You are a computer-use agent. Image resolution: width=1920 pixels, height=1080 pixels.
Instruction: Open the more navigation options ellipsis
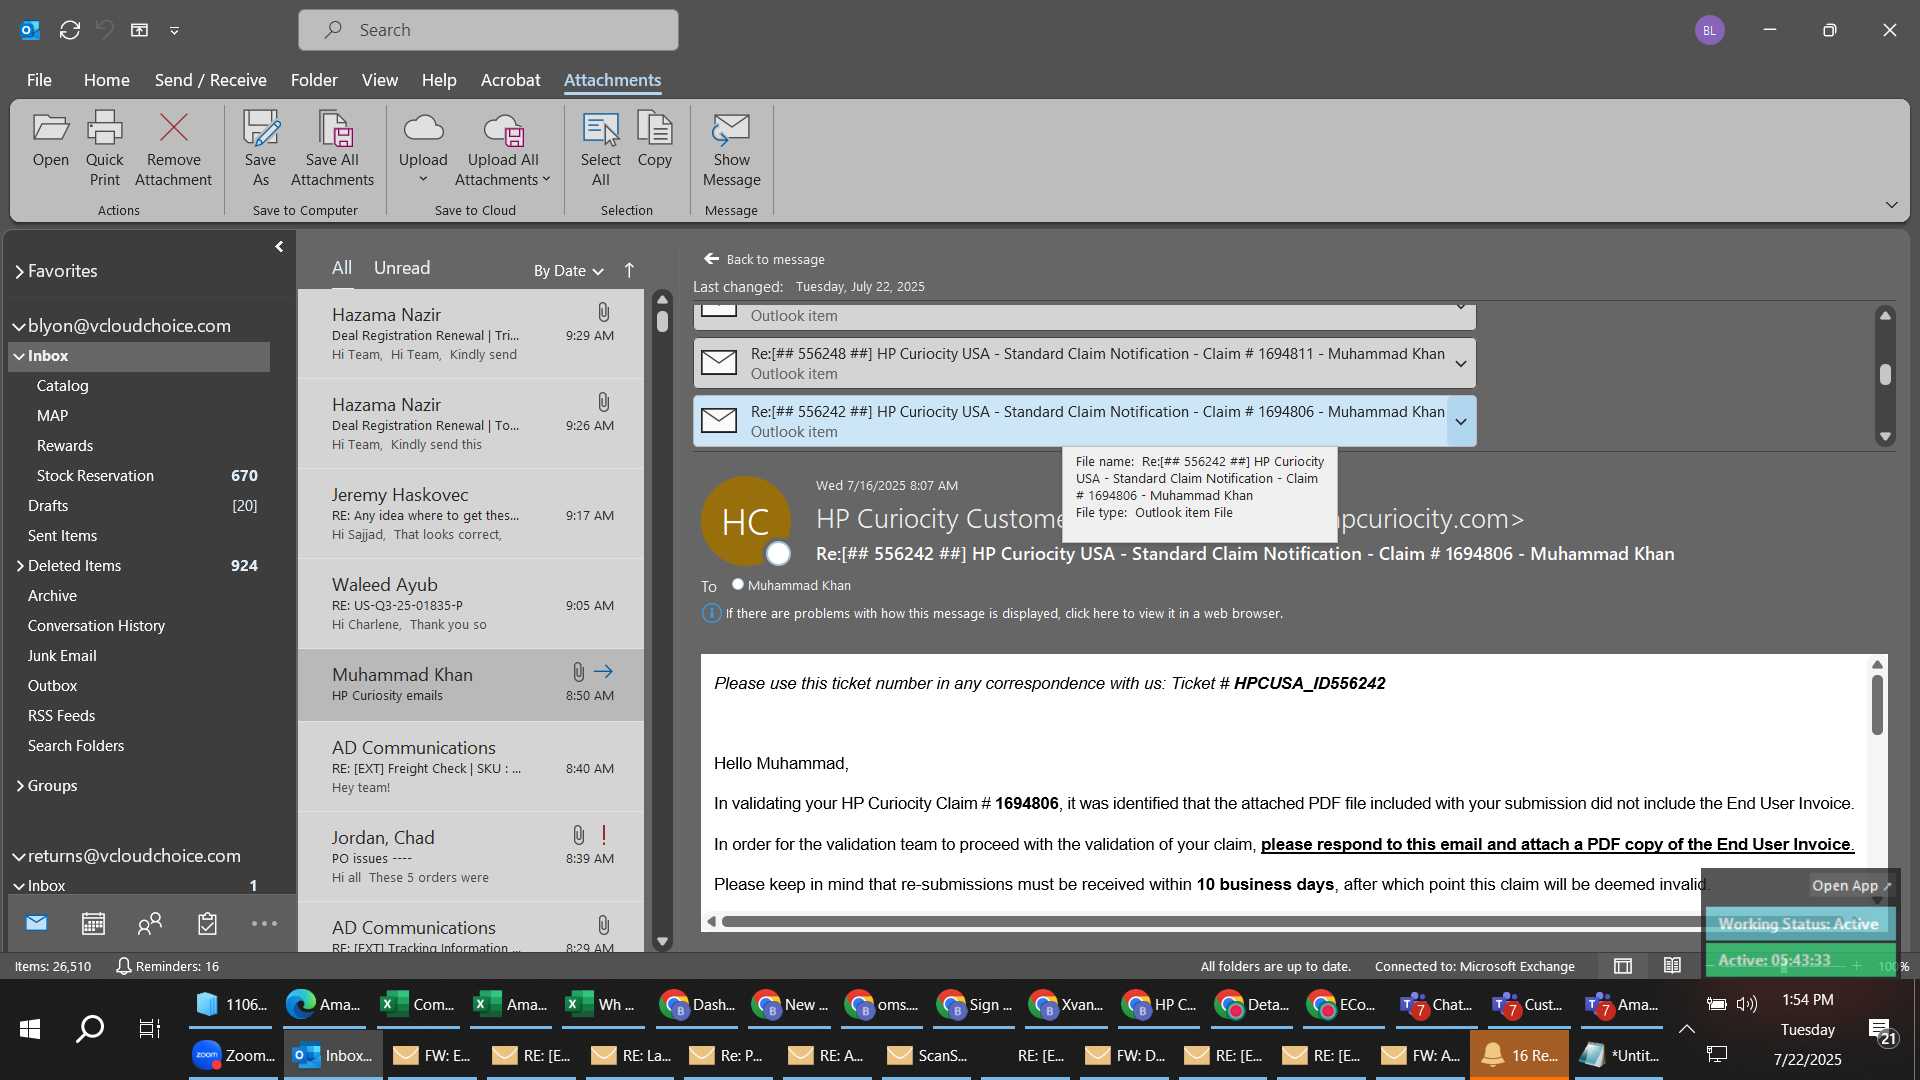(x=264, y=923)
